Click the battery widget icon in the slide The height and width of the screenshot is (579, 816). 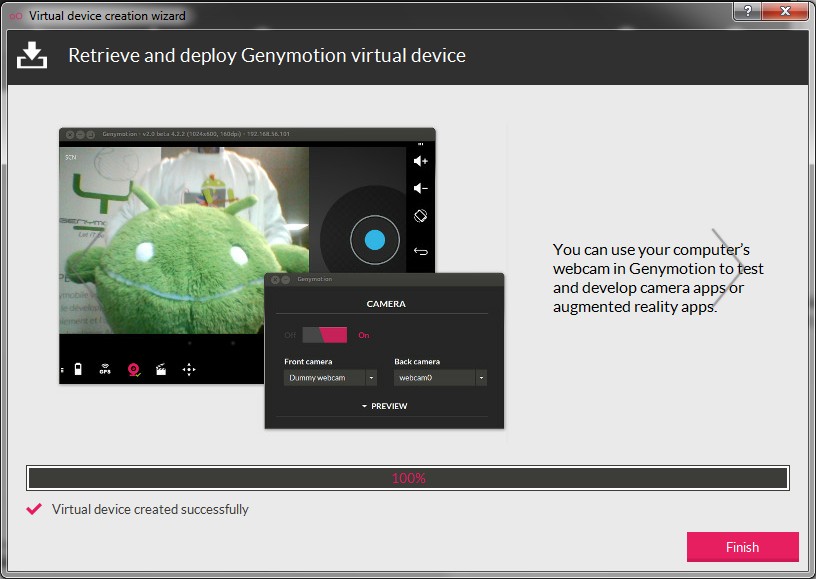(x=78, y=369)
